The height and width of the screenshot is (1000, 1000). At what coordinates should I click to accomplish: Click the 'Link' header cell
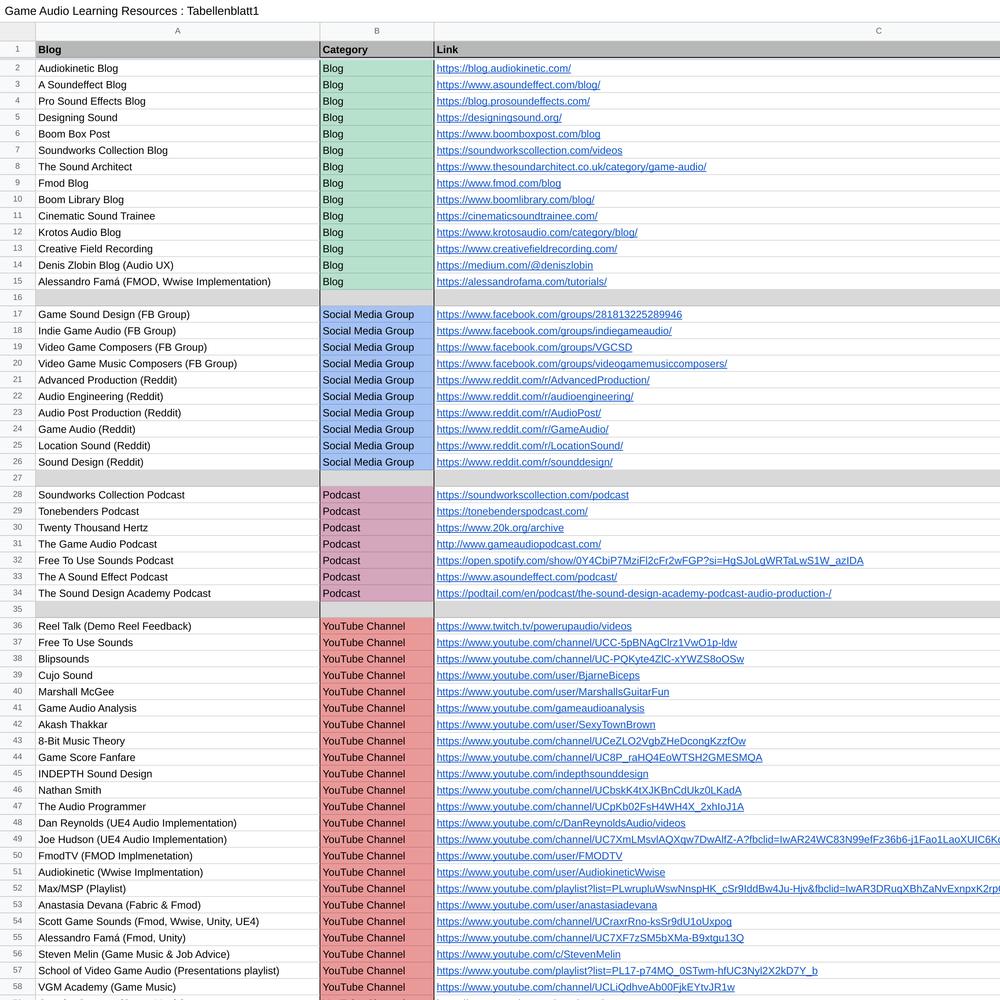pyautogui.click(x=717, y=50)
